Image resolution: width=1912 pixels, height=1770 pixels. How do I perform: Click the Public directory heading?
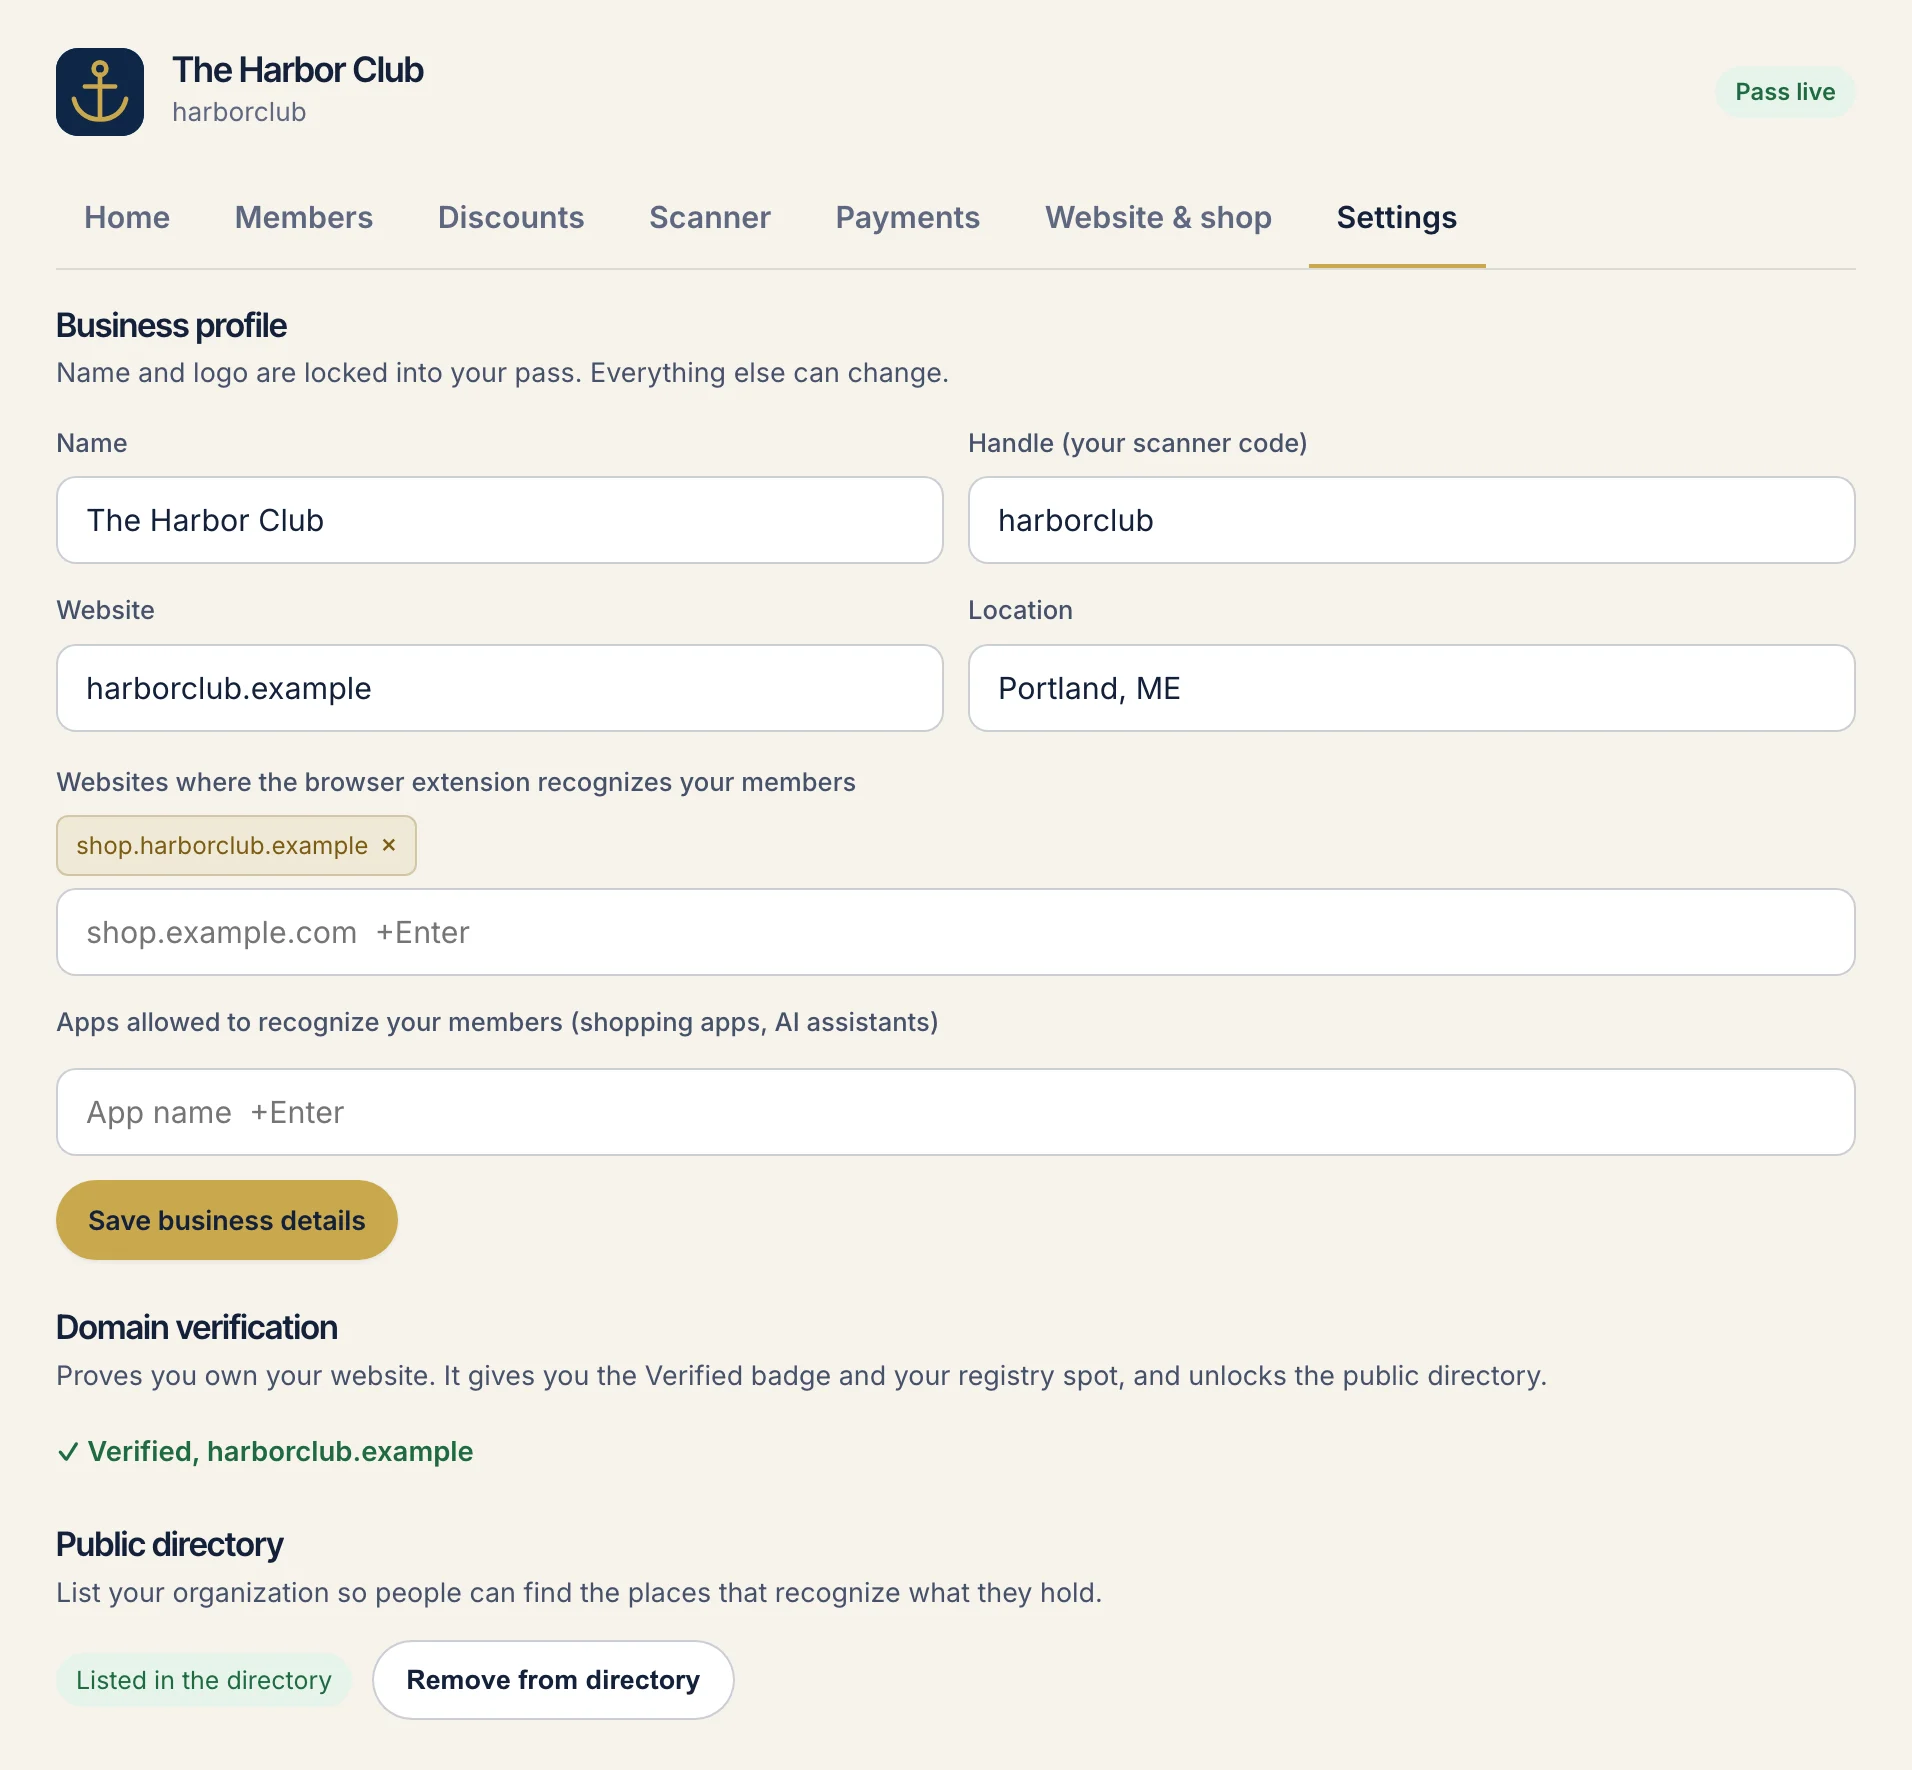(x=170, y=1544)
